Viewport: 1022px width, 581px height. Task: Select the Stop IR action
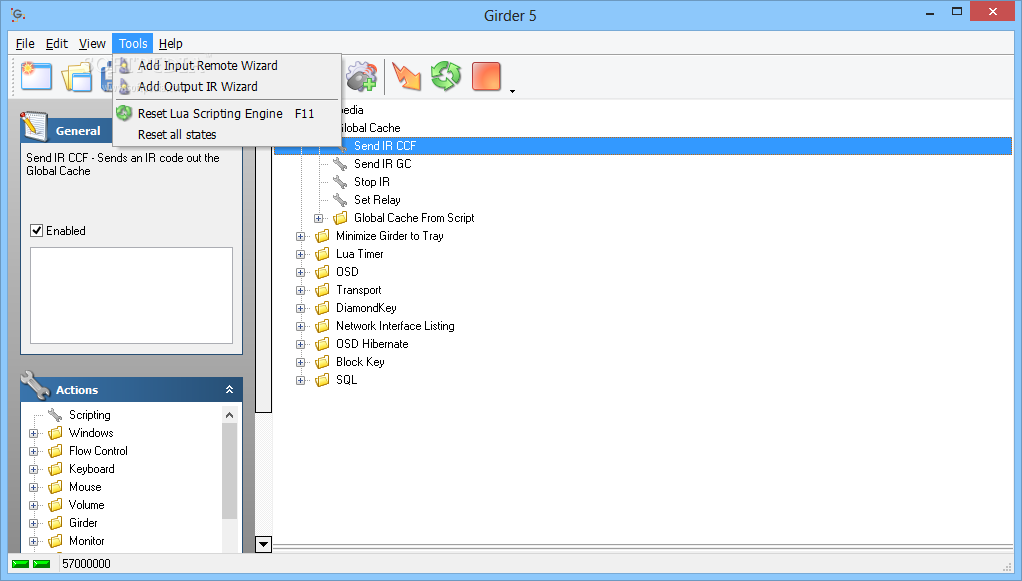click(372, 182)
